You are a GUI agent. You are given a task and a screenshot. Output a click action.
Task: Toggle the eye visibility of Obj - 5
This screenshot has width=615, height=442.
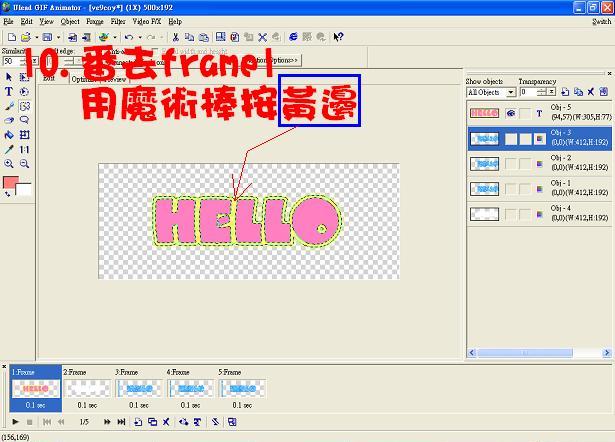point(511,114)
